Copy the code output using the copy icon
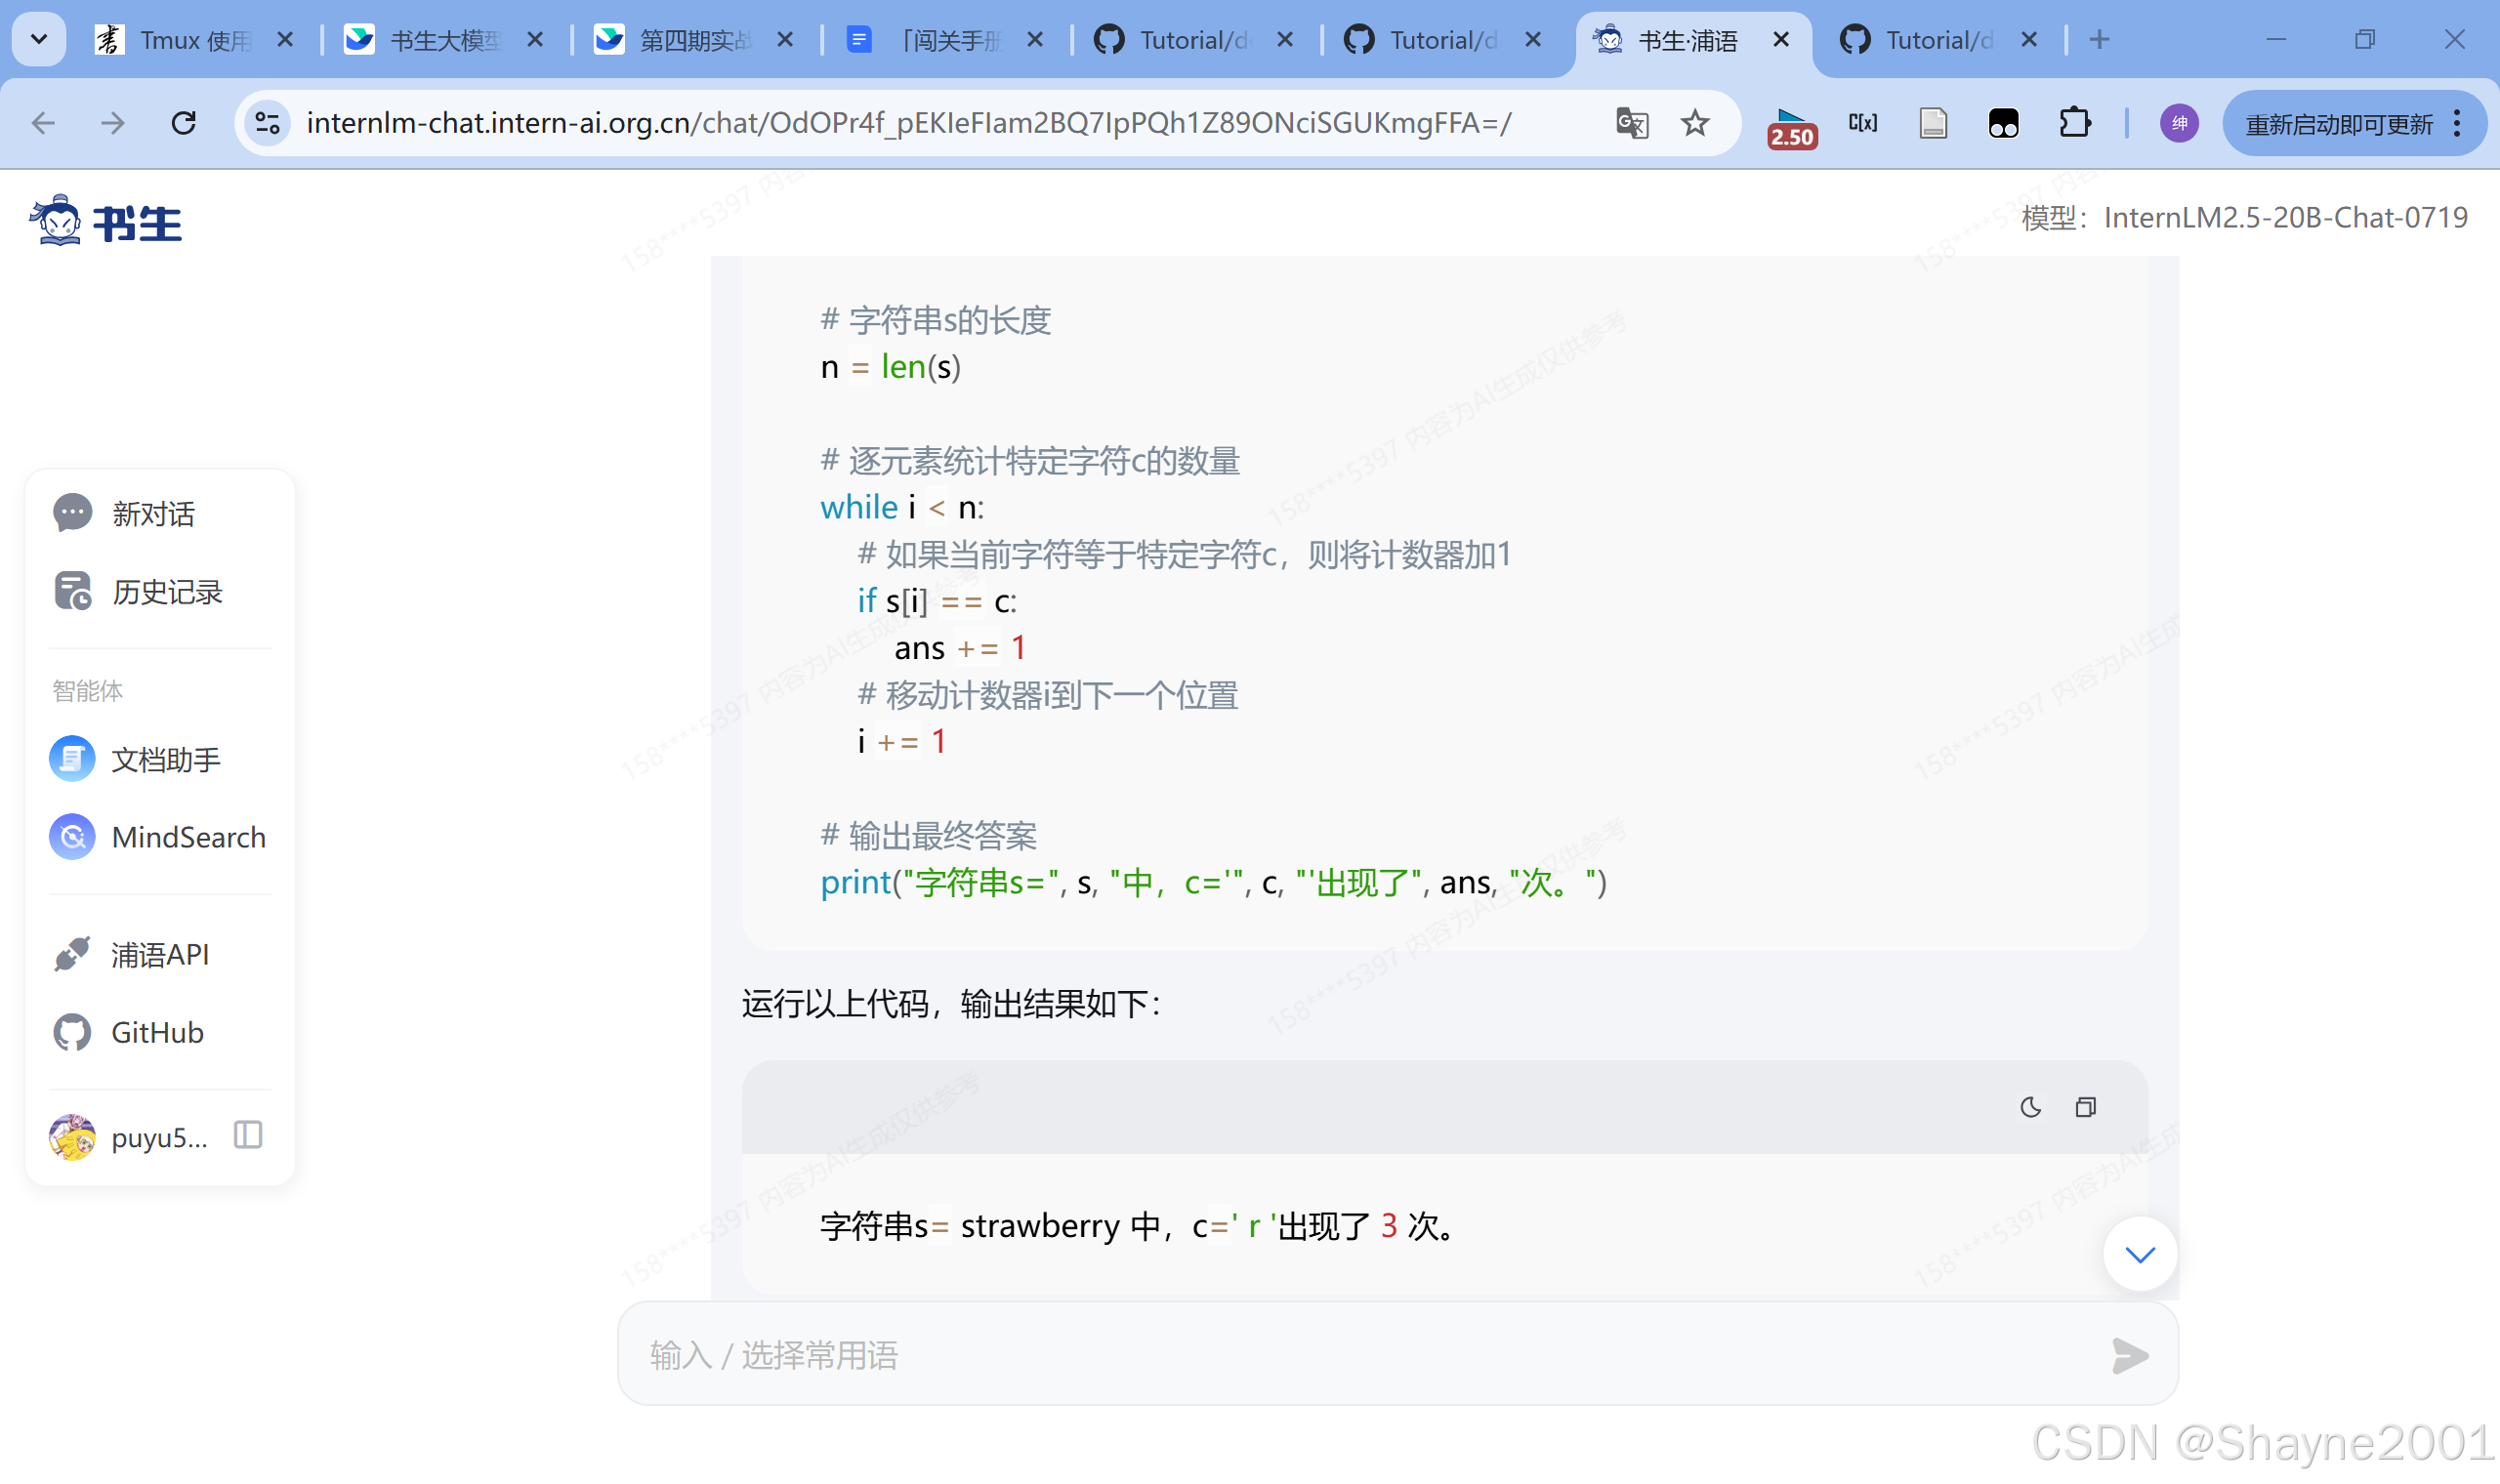Image resolution: width=2500 pixels, height=1484 pixels. point(2087,1107)
